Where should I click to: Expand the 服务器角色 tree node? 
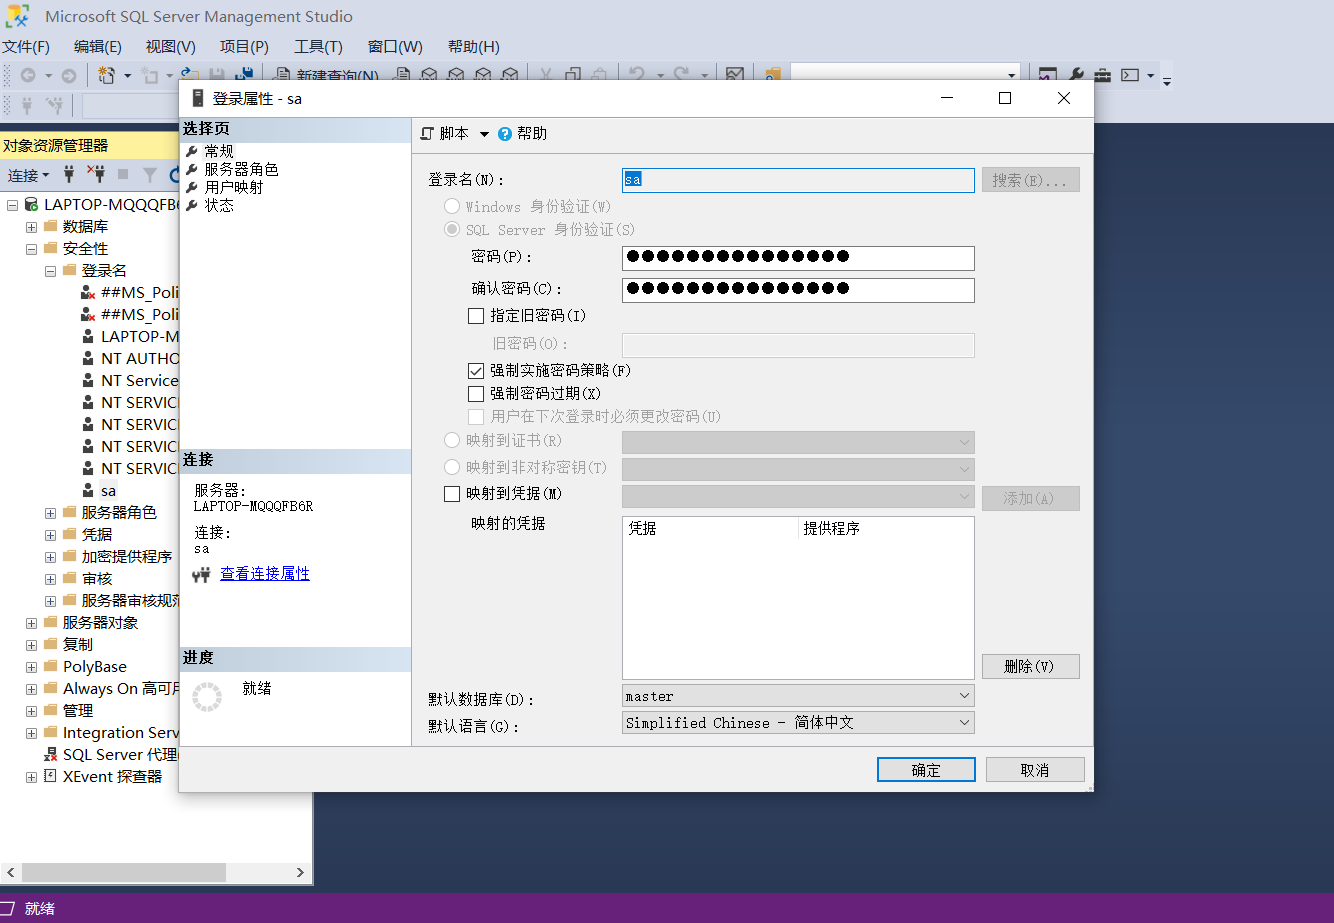50,513
